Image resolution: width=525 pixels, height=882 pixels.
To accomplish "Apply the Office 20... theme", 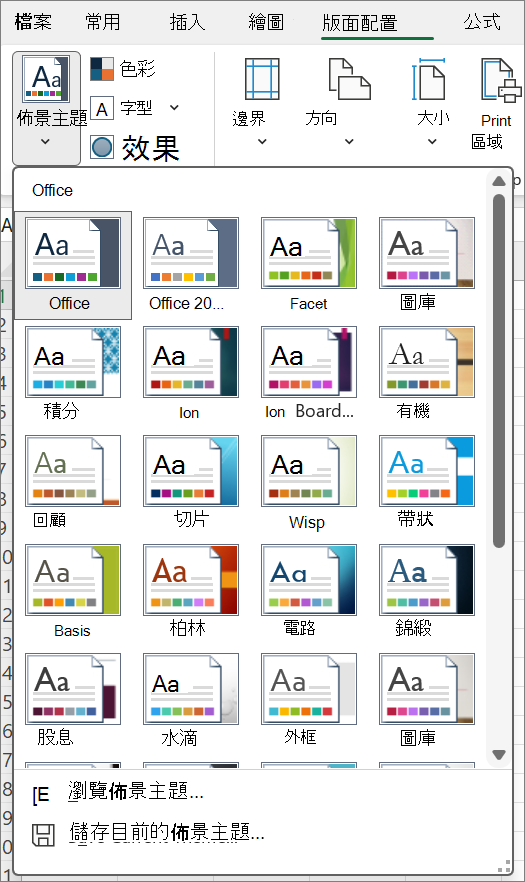I will point(191,265).
